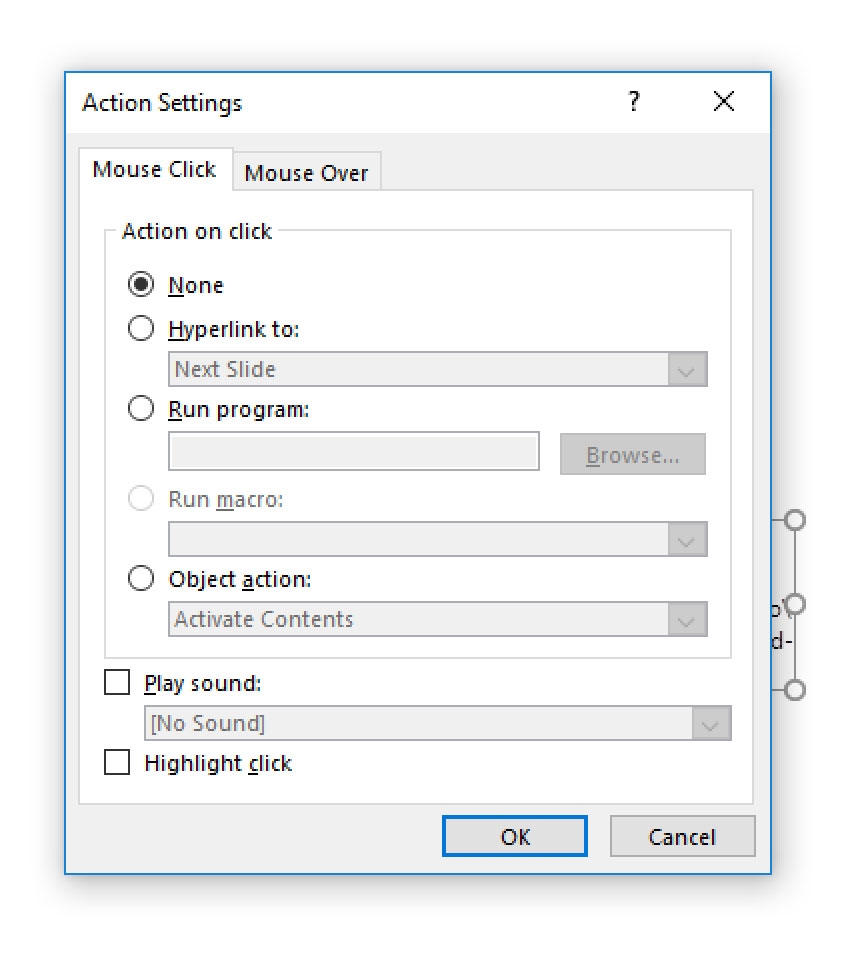
Task: Select the Run program option
Action: (142, 409)
